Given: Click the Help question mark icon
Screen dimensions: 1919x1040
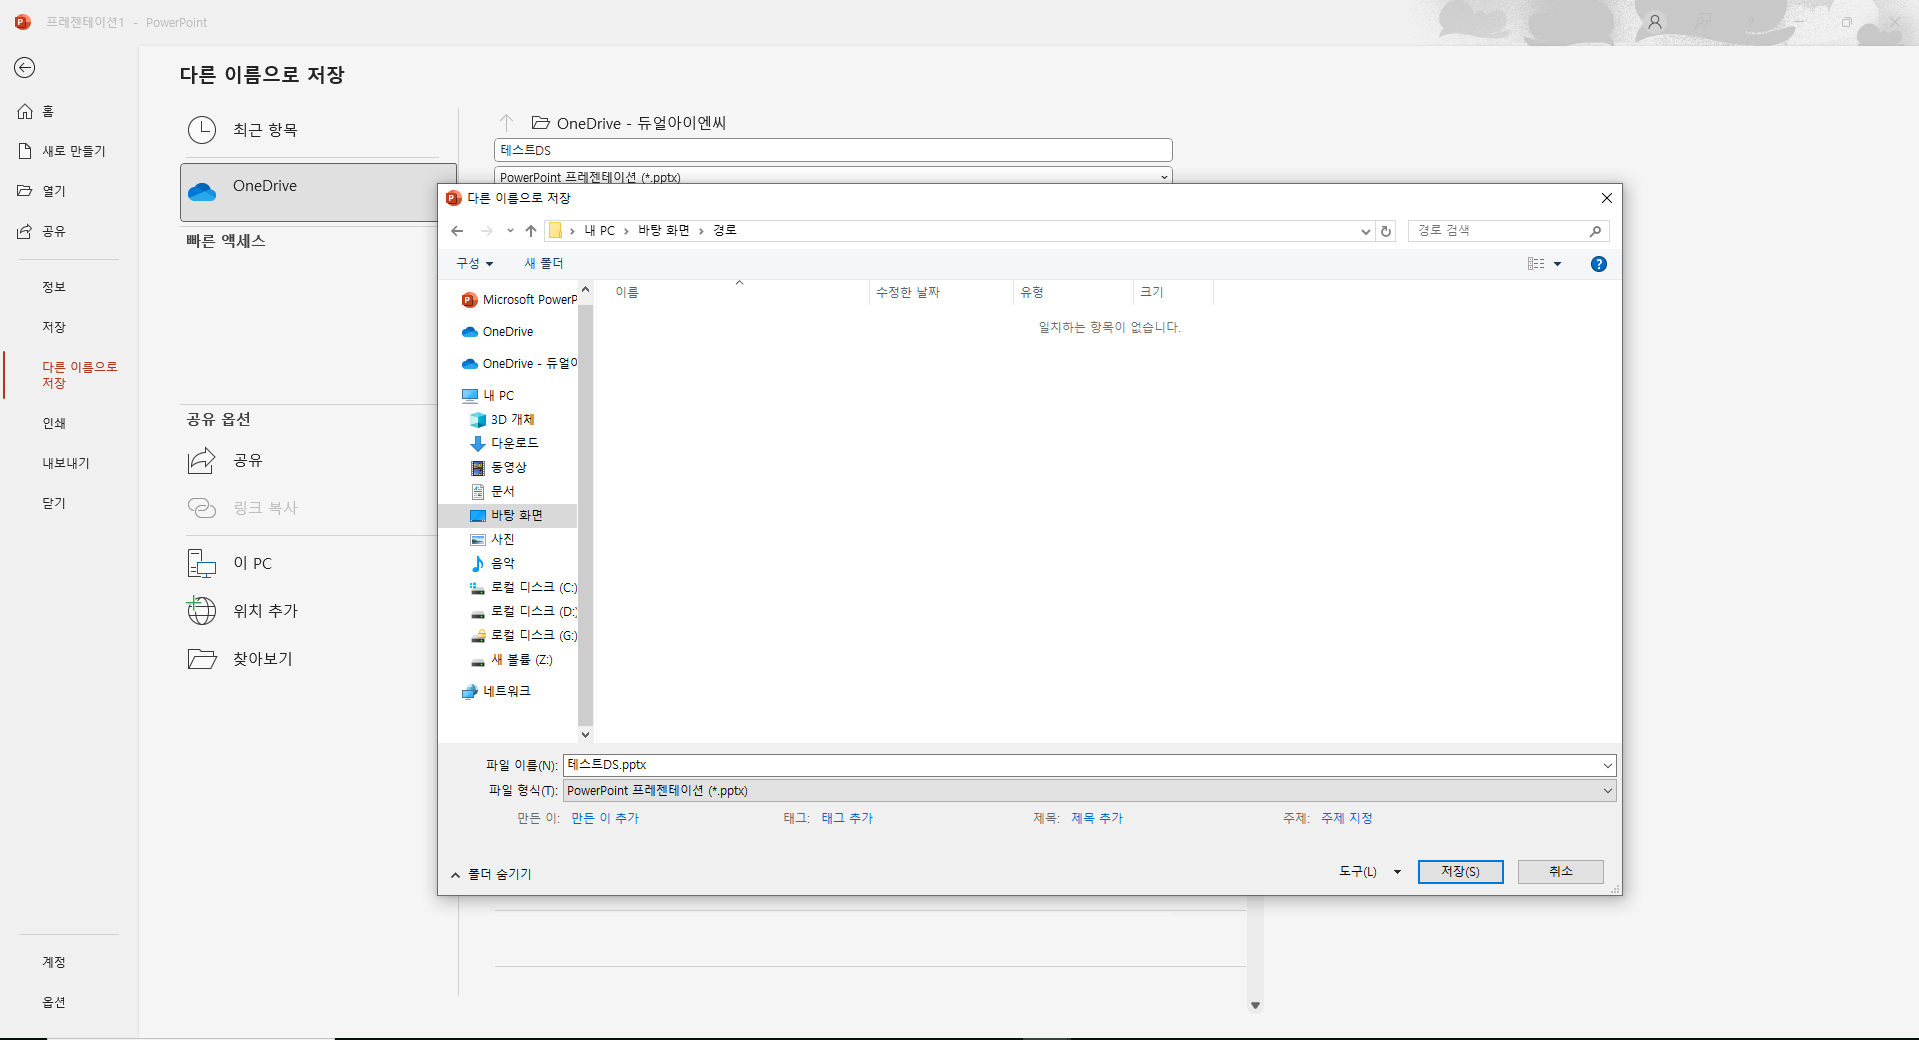Looking at the screenshot, I should click(1598, 264).
